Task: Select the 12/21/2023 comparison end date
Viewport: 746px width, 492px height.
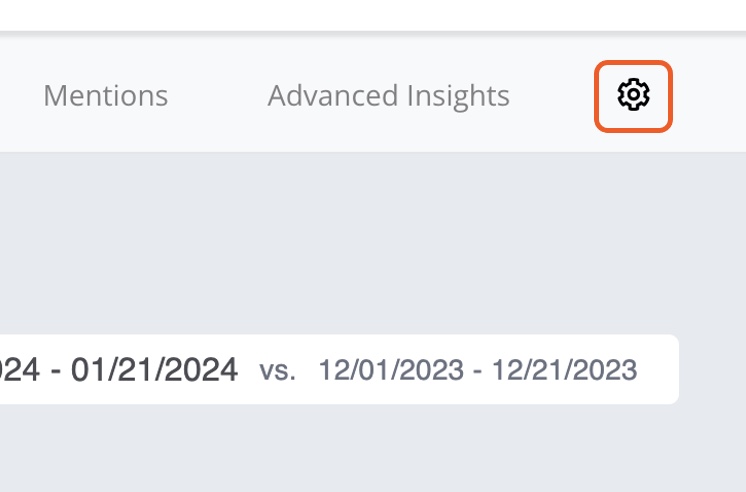Action: (x=564, y=370)
